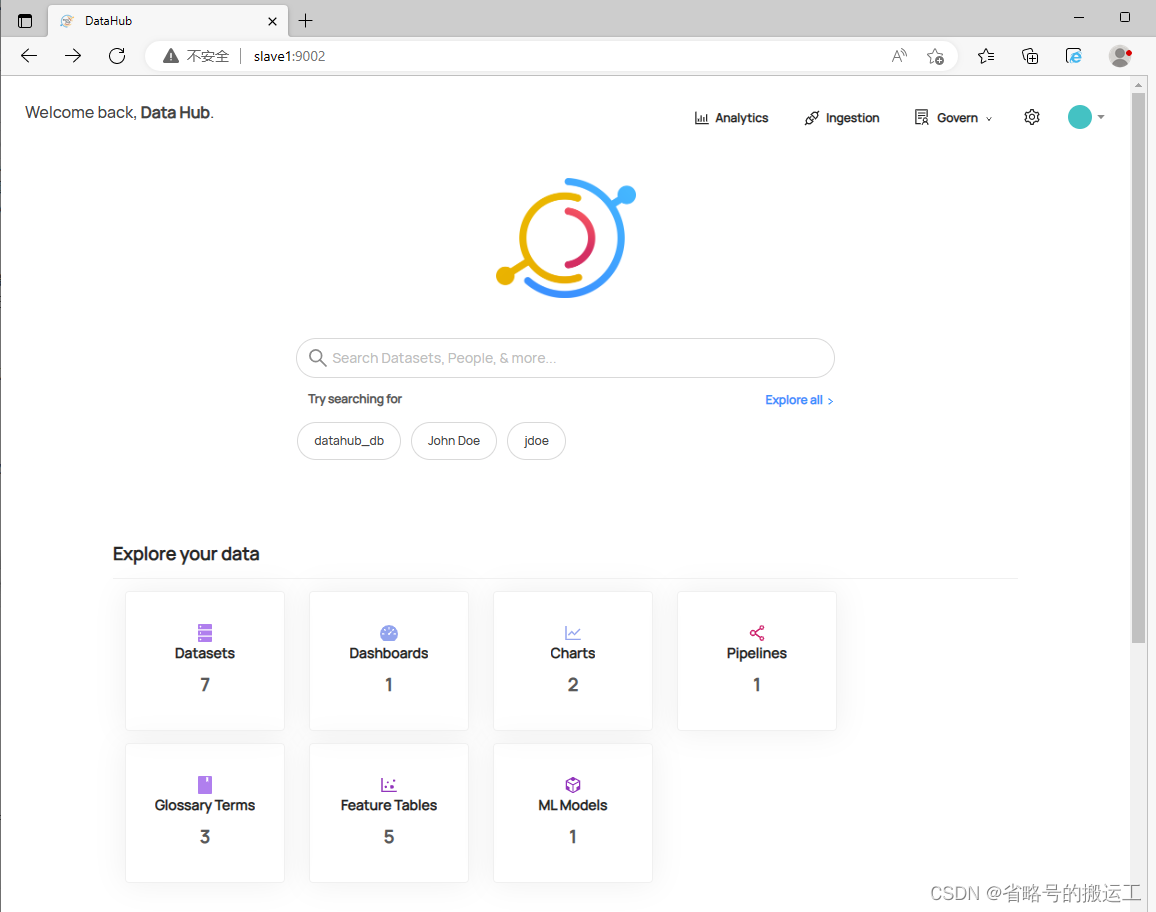Viewport: 1156px width, 912px height.
Task: Go back using browser back arrow
Action: (29, 56)
